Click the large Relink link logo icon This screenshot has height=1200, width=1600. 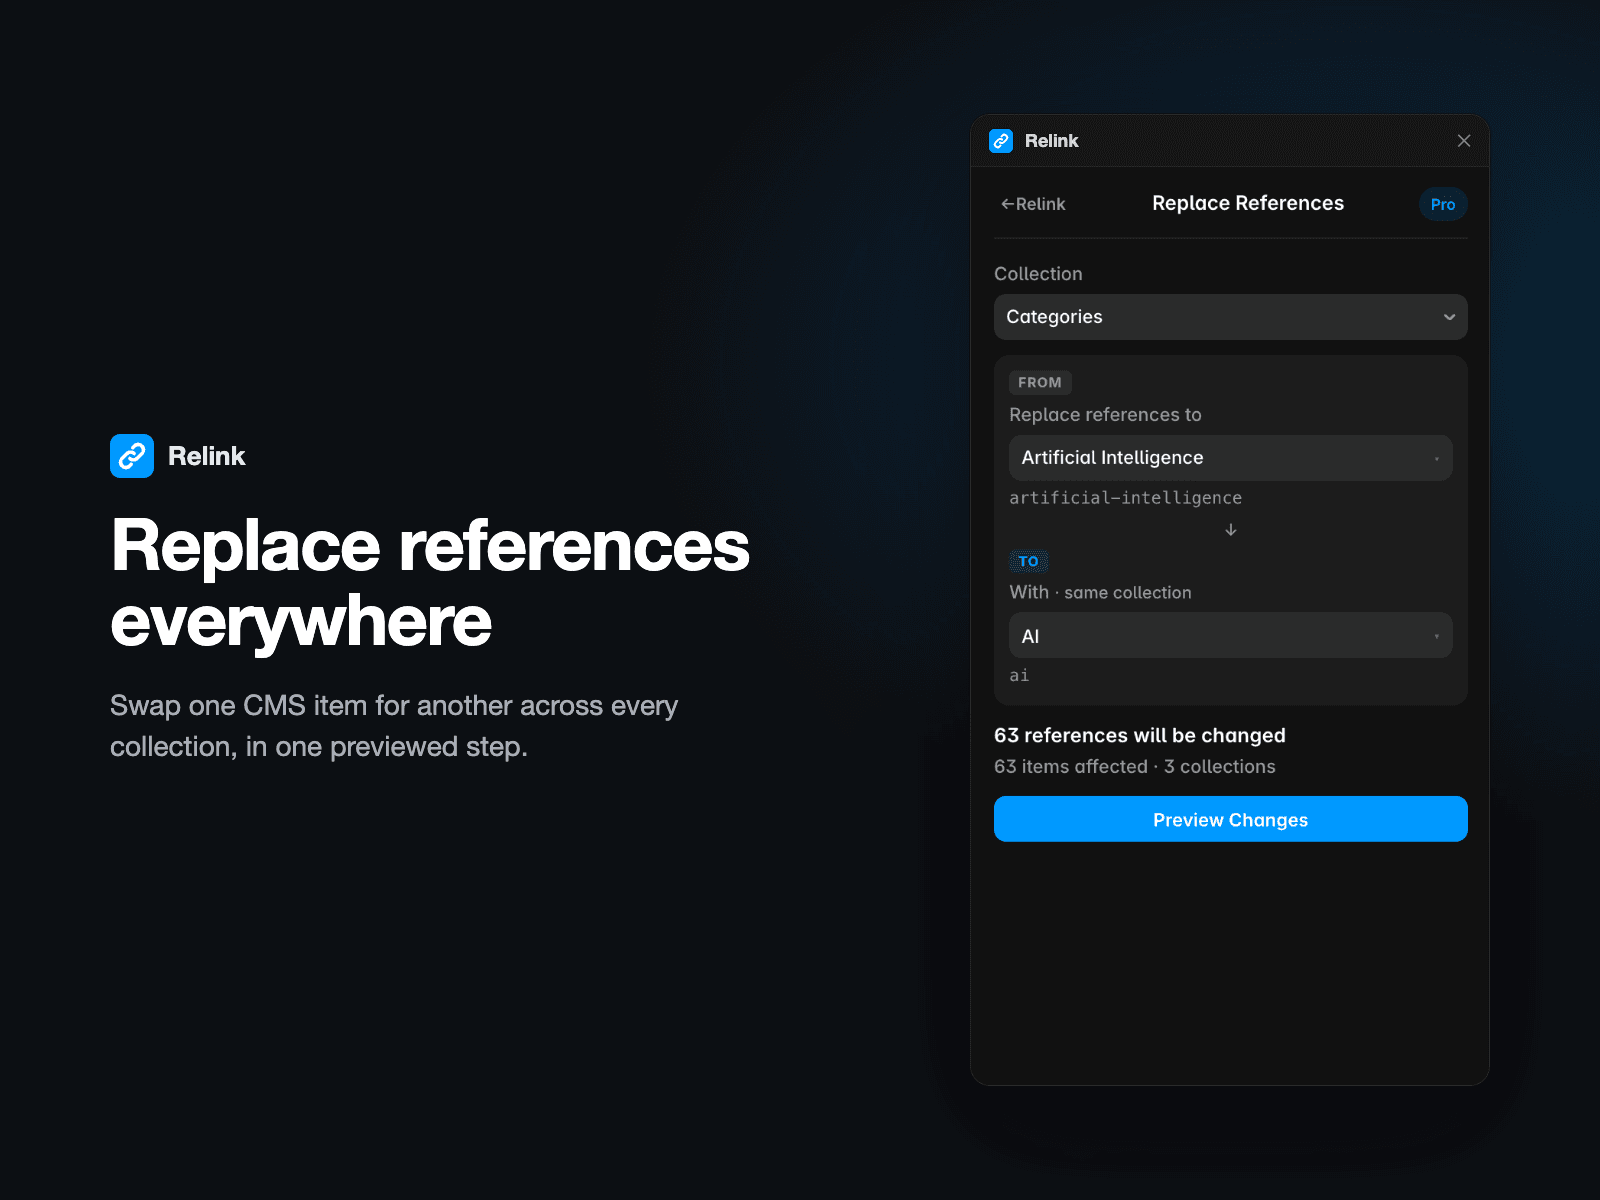coord(132,456)
